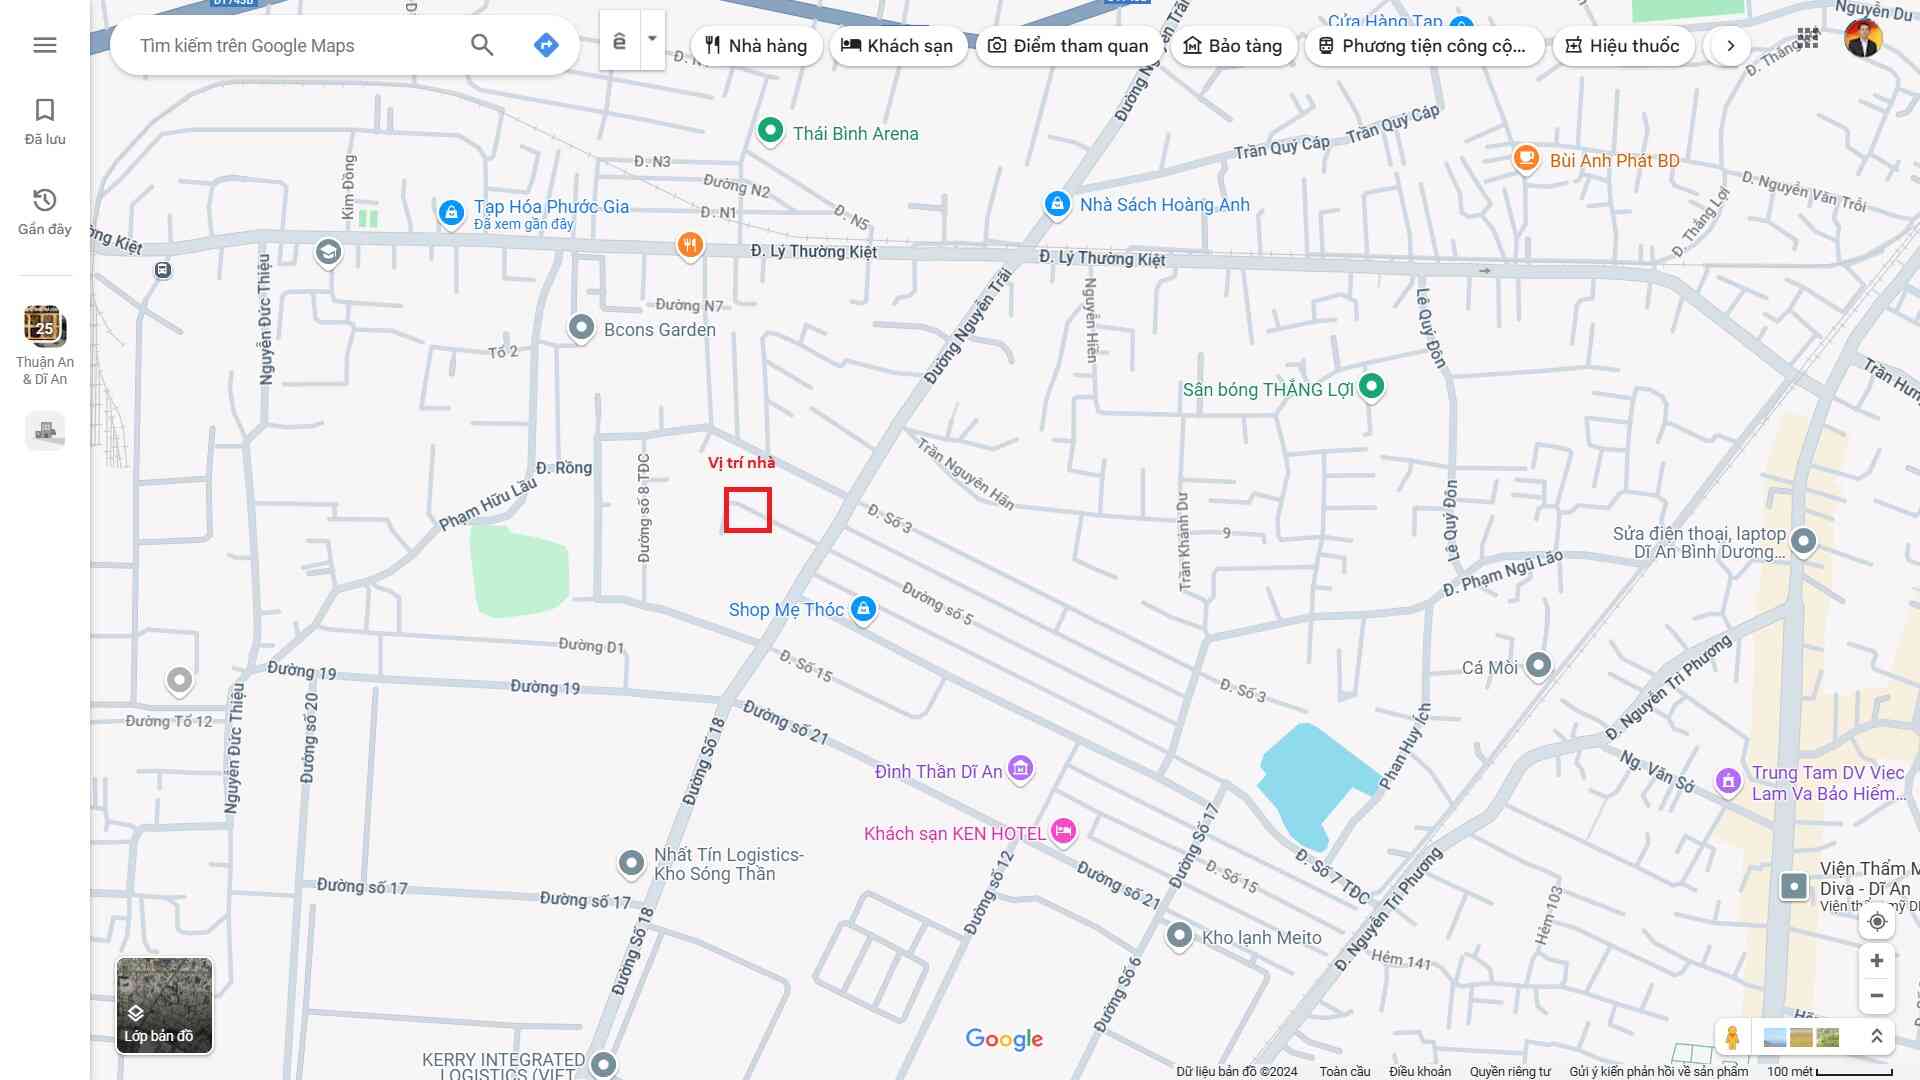Screen dimensions: 1920x1080
Task: Open the Đã lưu saved places
Action: (45, 121)
